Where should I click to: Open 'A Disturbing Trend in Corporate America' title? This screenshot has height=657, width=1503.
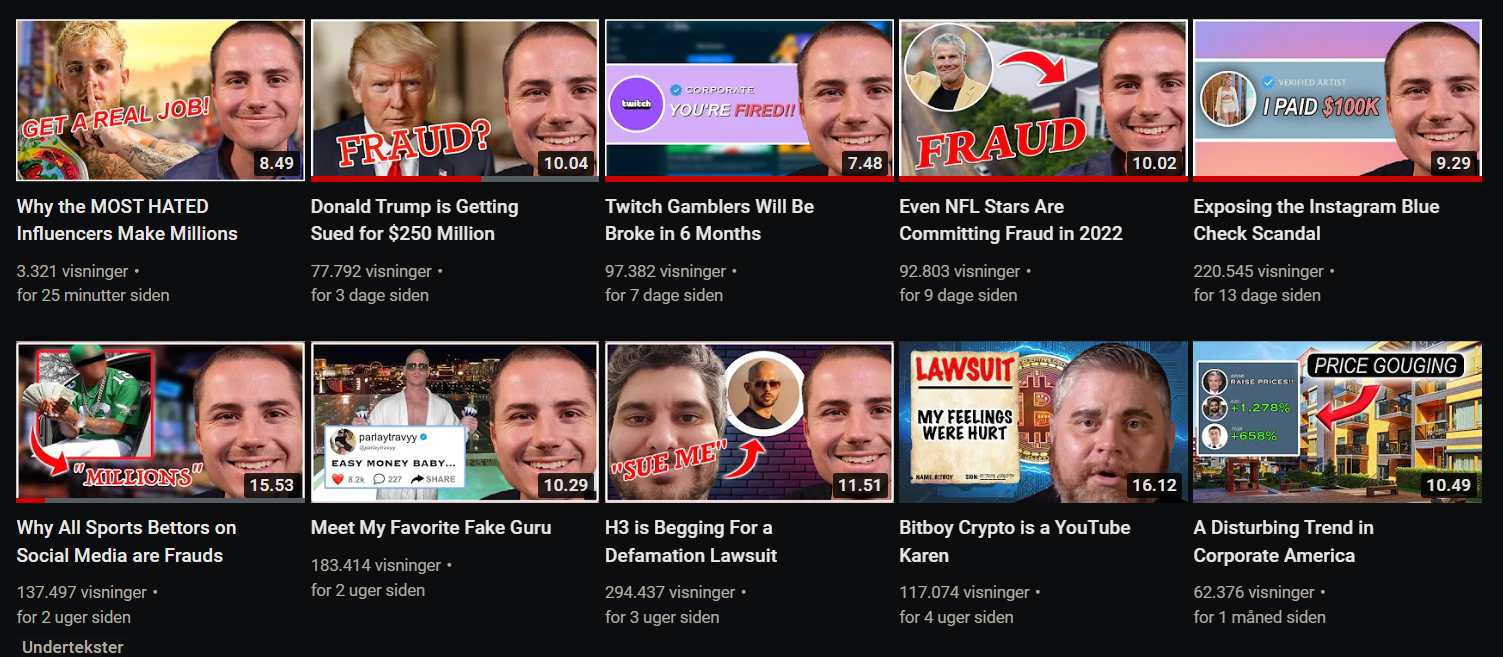click(x=1284, y=541)
